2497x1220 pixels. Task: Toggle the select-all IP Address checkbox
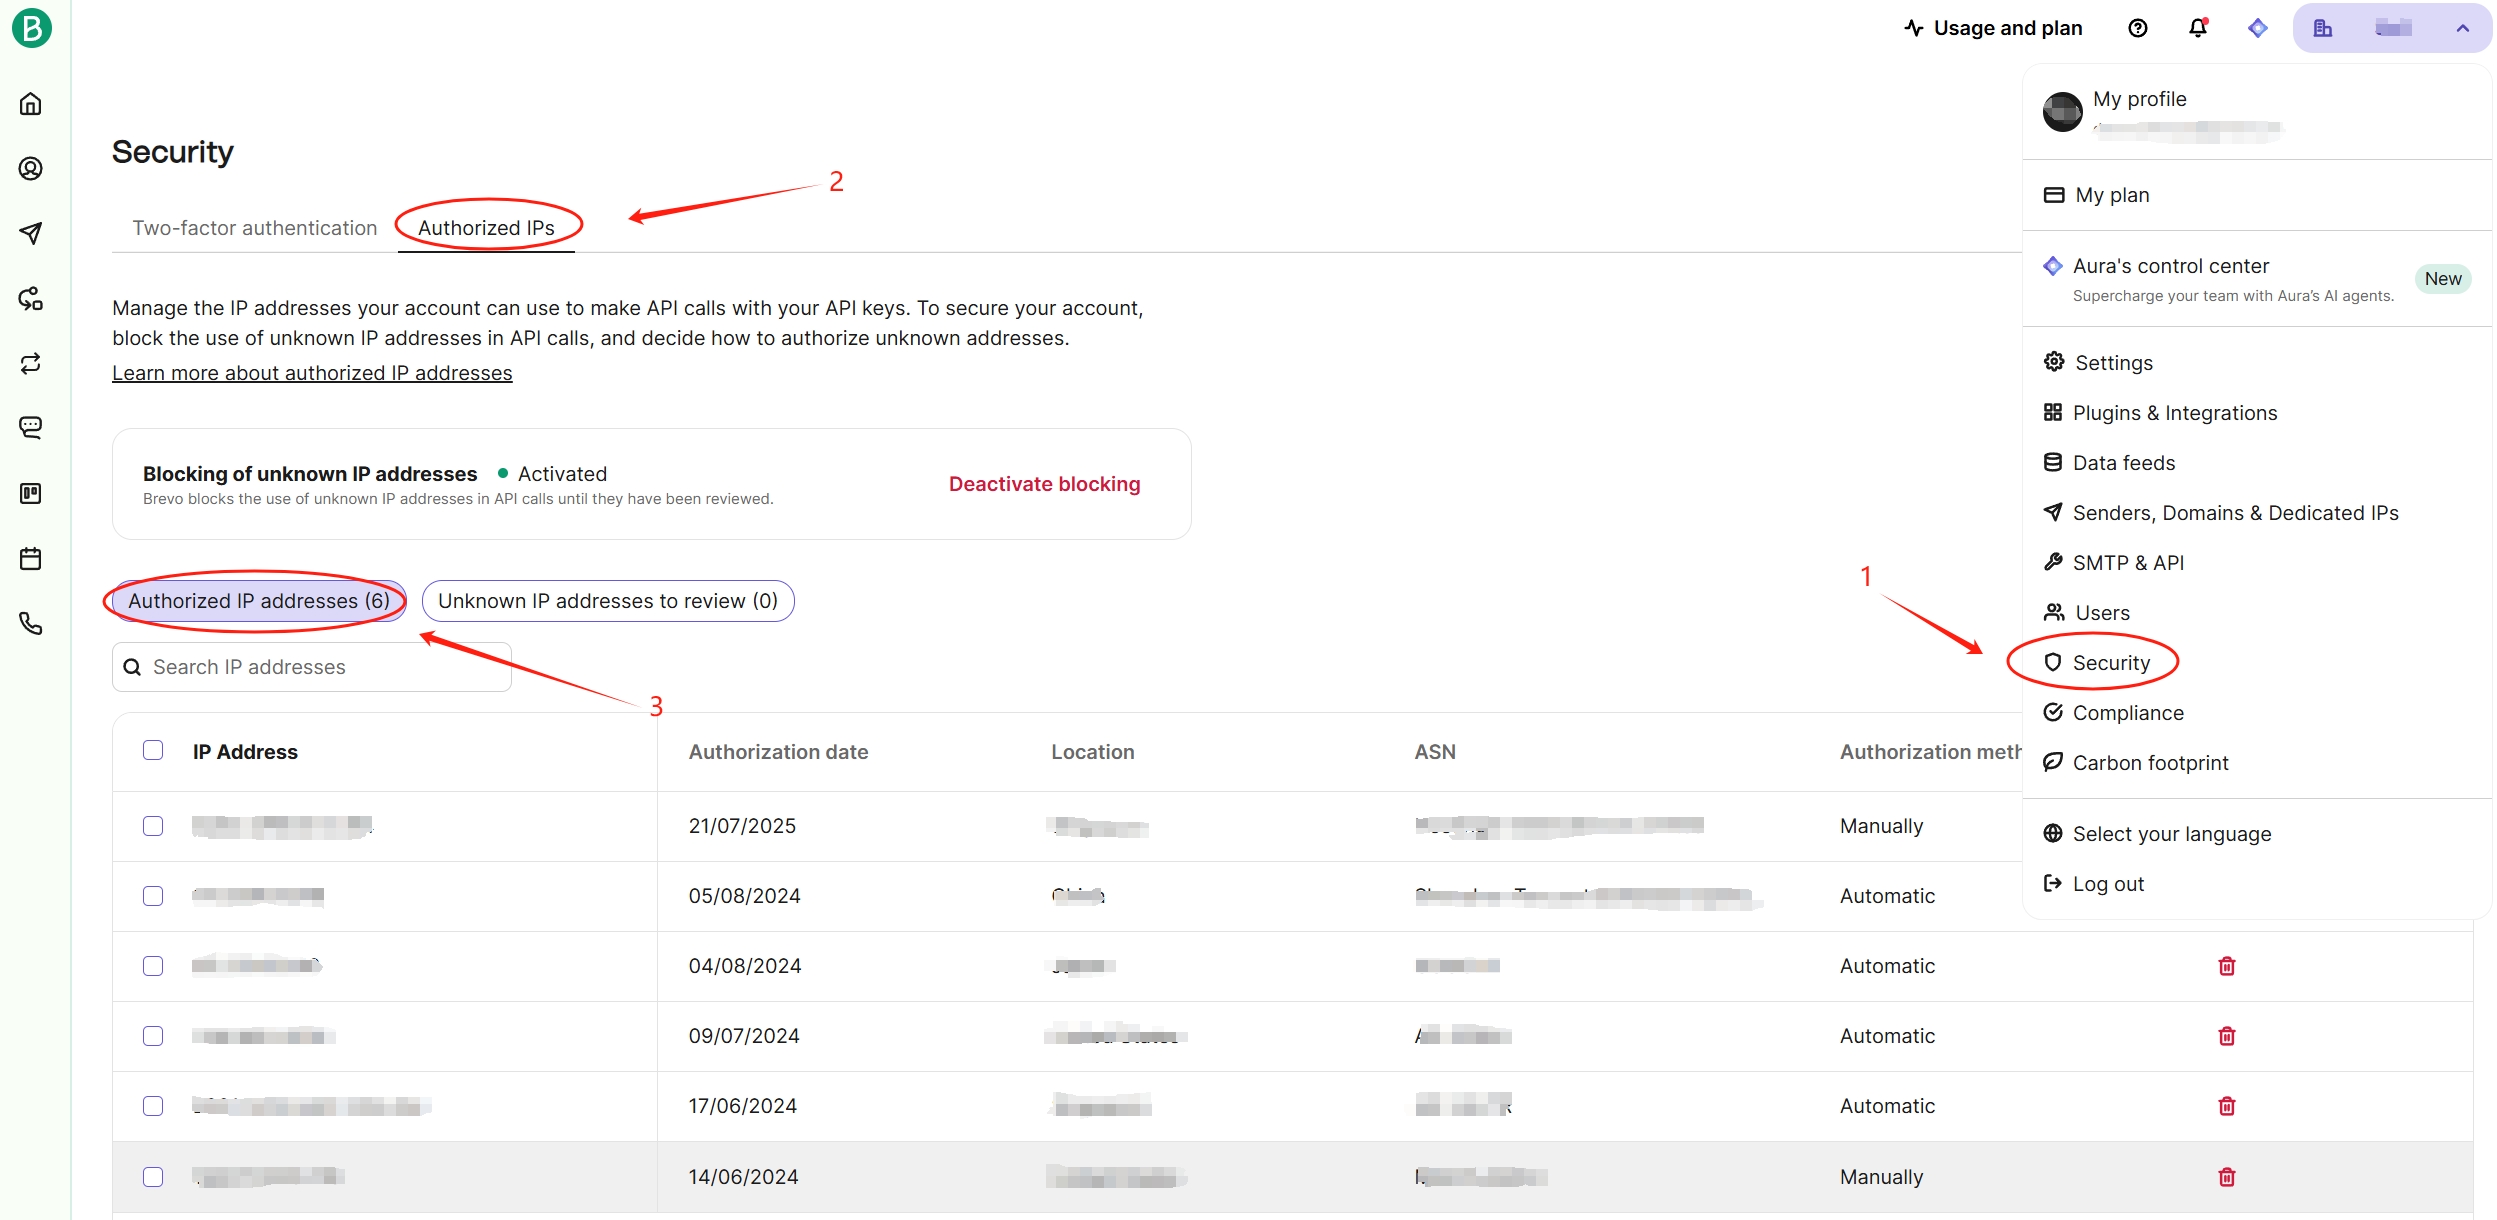(153, 750)
